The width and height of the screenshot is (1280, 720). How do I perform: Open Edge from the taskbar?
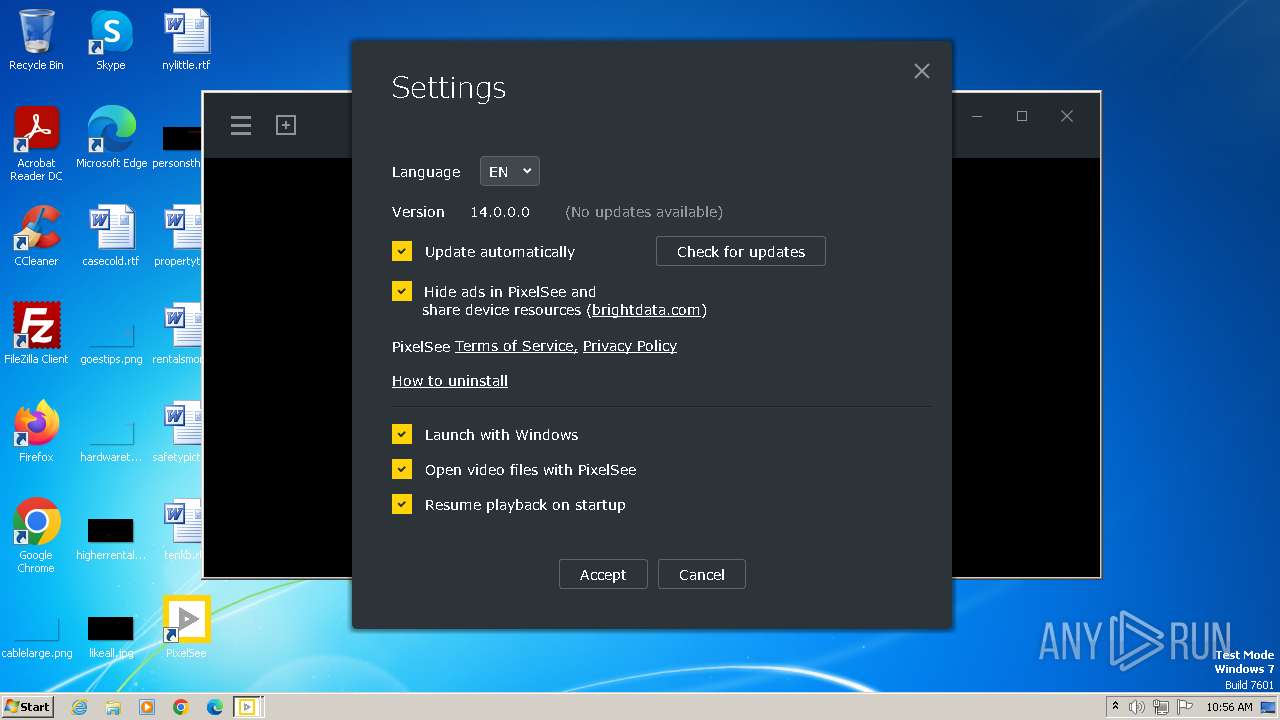215,707
